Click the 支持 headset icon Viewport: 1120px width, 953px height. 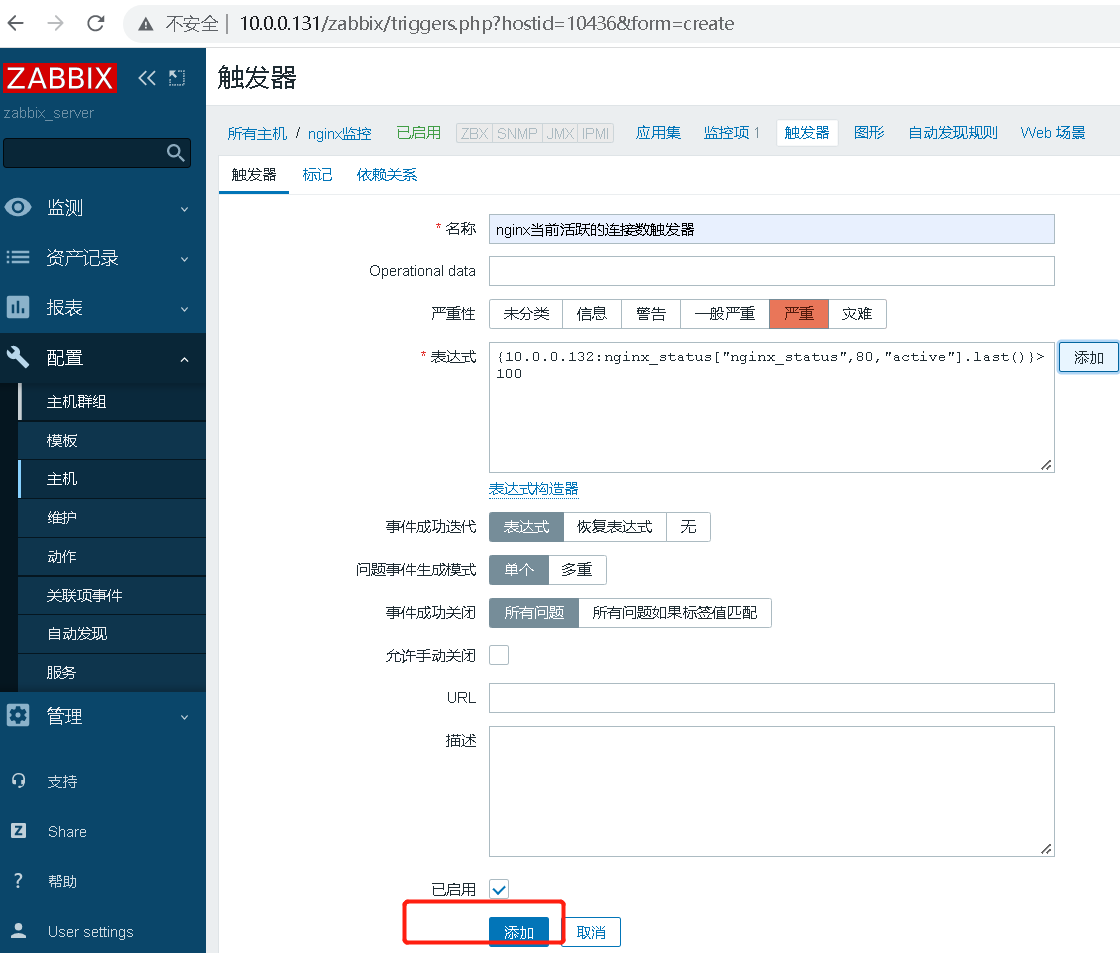(19, 781)
